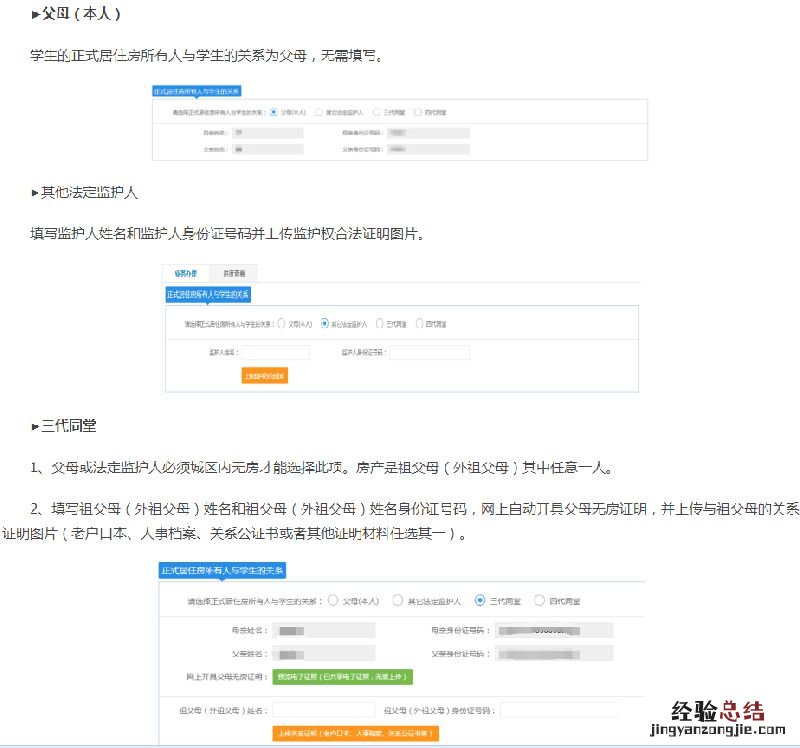This screenshot has height=748, width=800.
Task: Focus the 监护人姓名 input field
Action: pyautogui.click(x=276, y=352)
